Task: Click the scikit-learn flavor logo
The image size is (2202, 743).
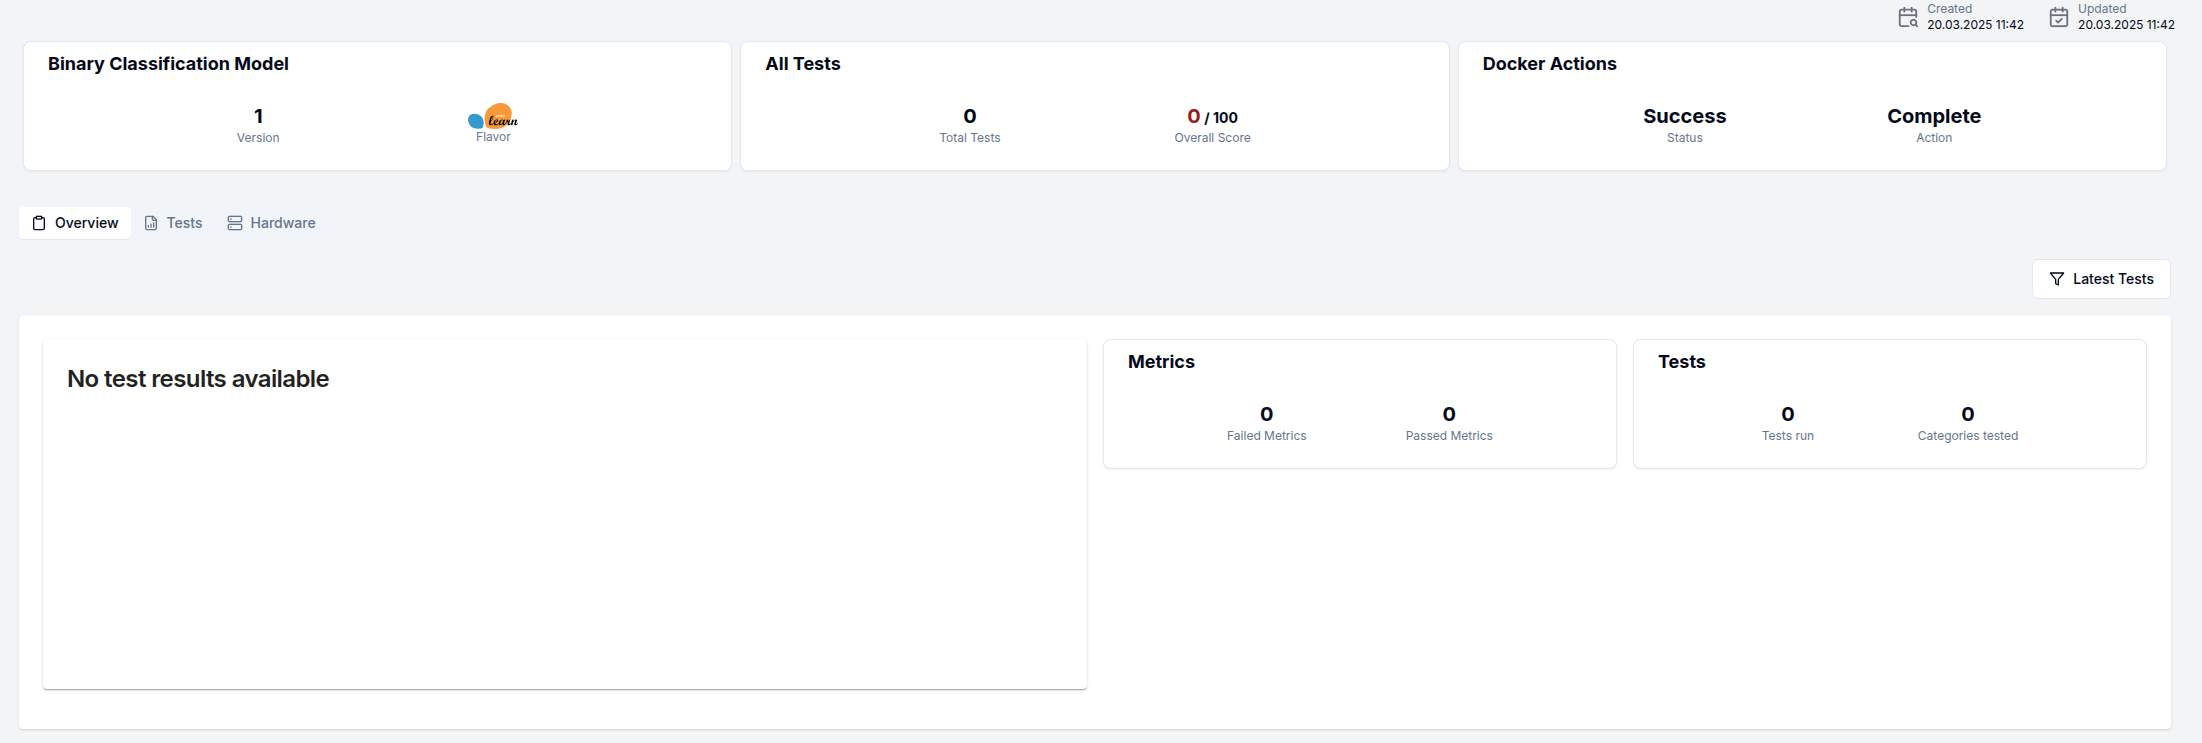Action: pyautogui.click(x=493, y=117)
